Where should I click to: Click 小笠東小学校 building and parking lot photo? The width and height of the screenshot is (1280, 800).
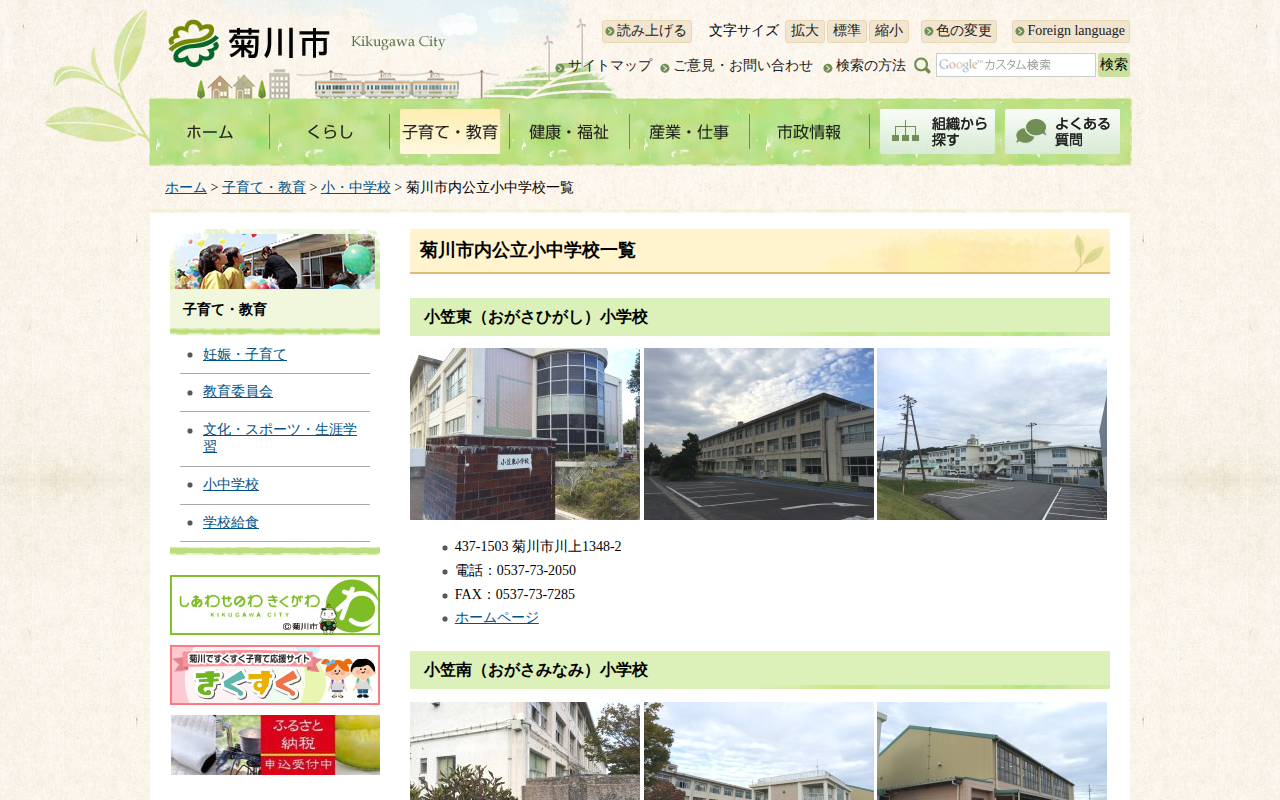point(759,434)
